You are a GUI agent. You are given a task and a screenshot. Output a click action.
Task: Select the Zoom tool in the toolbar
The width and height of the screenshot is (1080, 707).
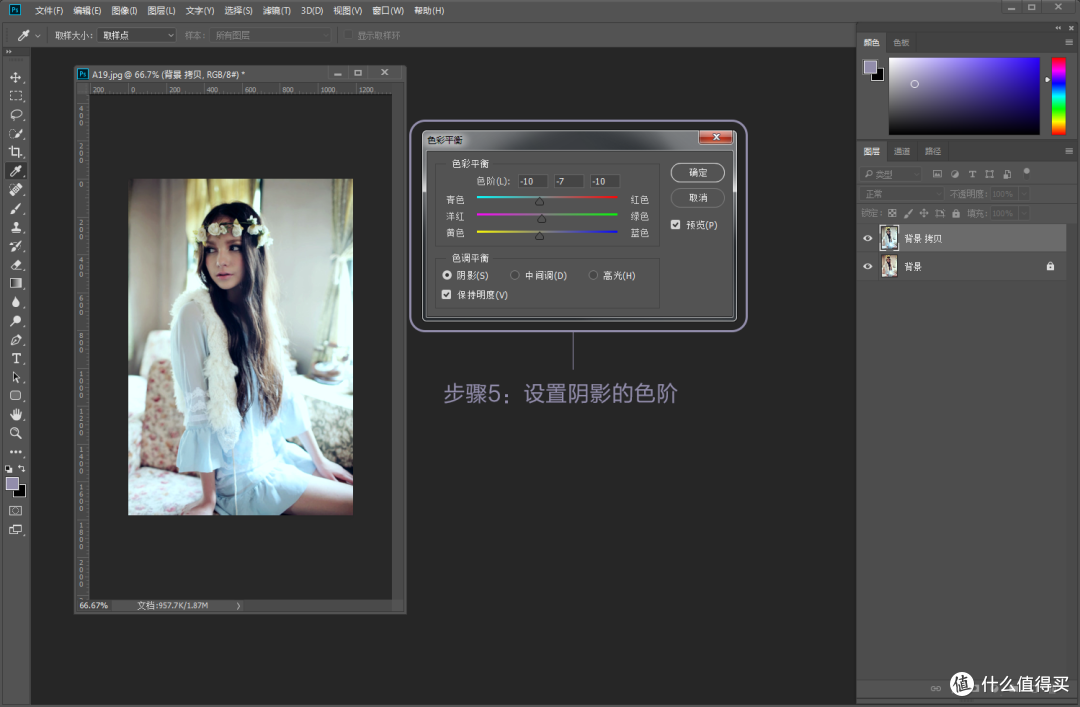pos(15,432)
